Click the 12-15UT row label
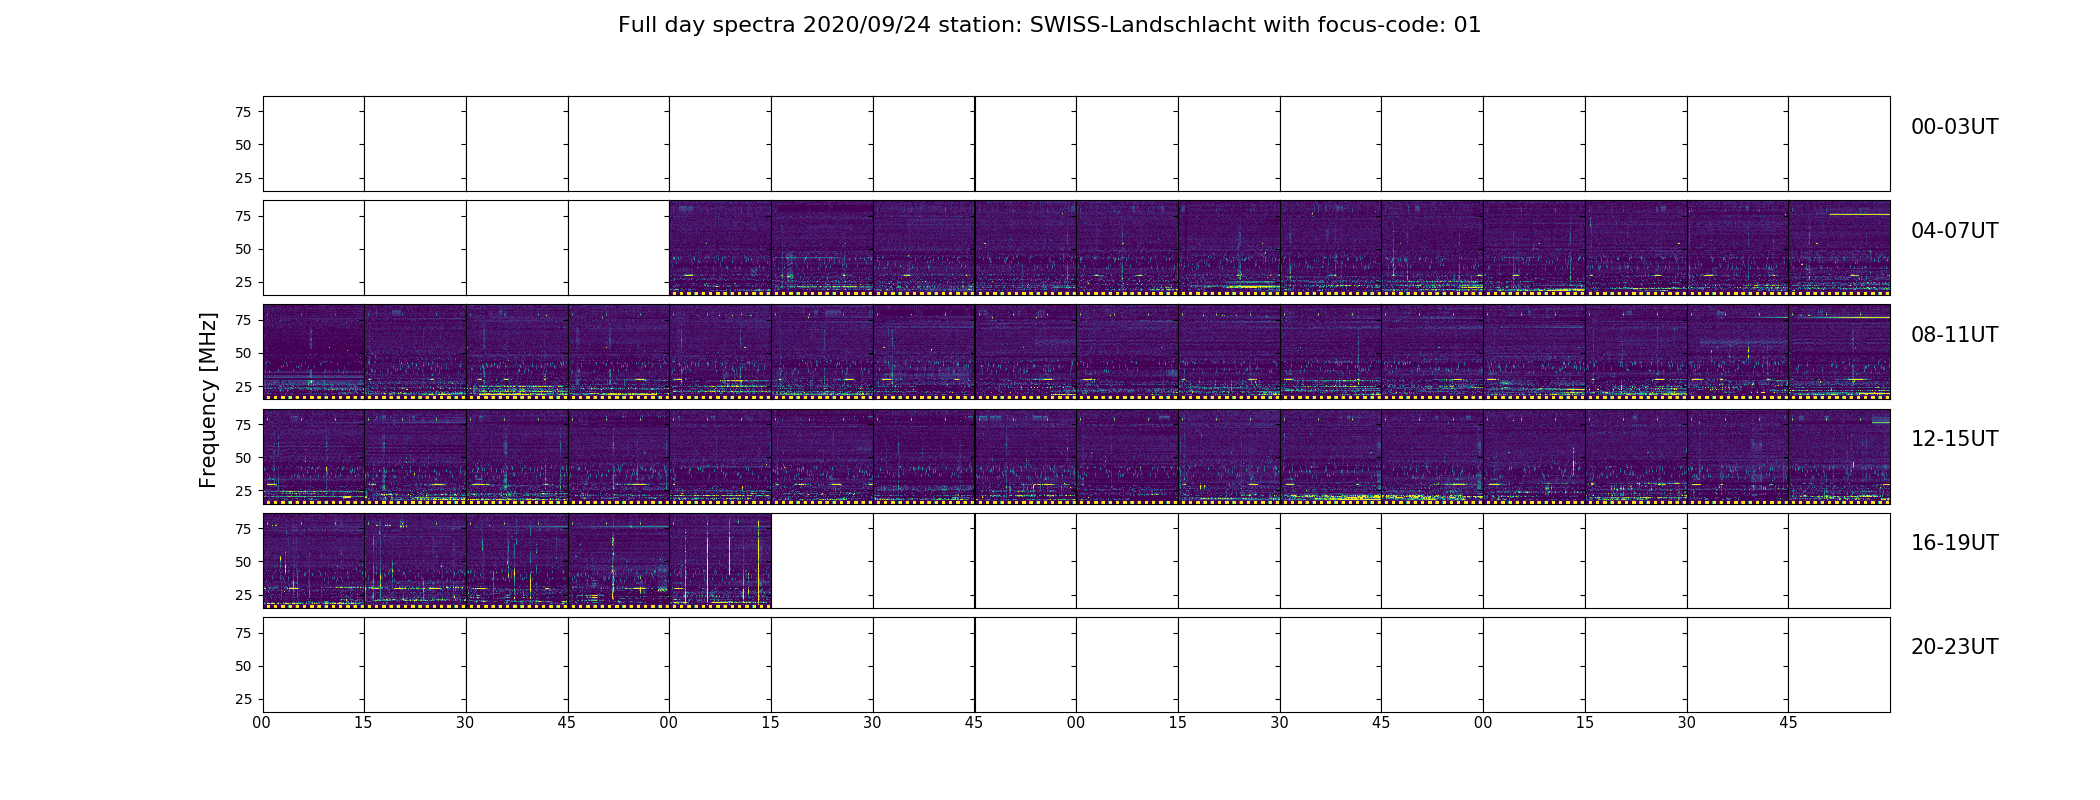Viewport: 2100px width, 800px height. click(1954, 439)
